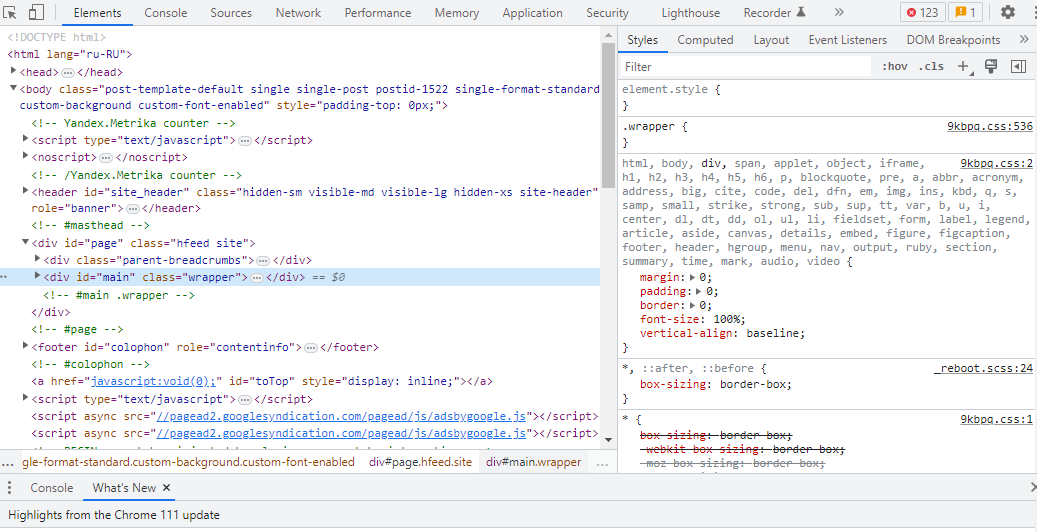Open the Computed tab in the sidebar

(x=705, y=40)
